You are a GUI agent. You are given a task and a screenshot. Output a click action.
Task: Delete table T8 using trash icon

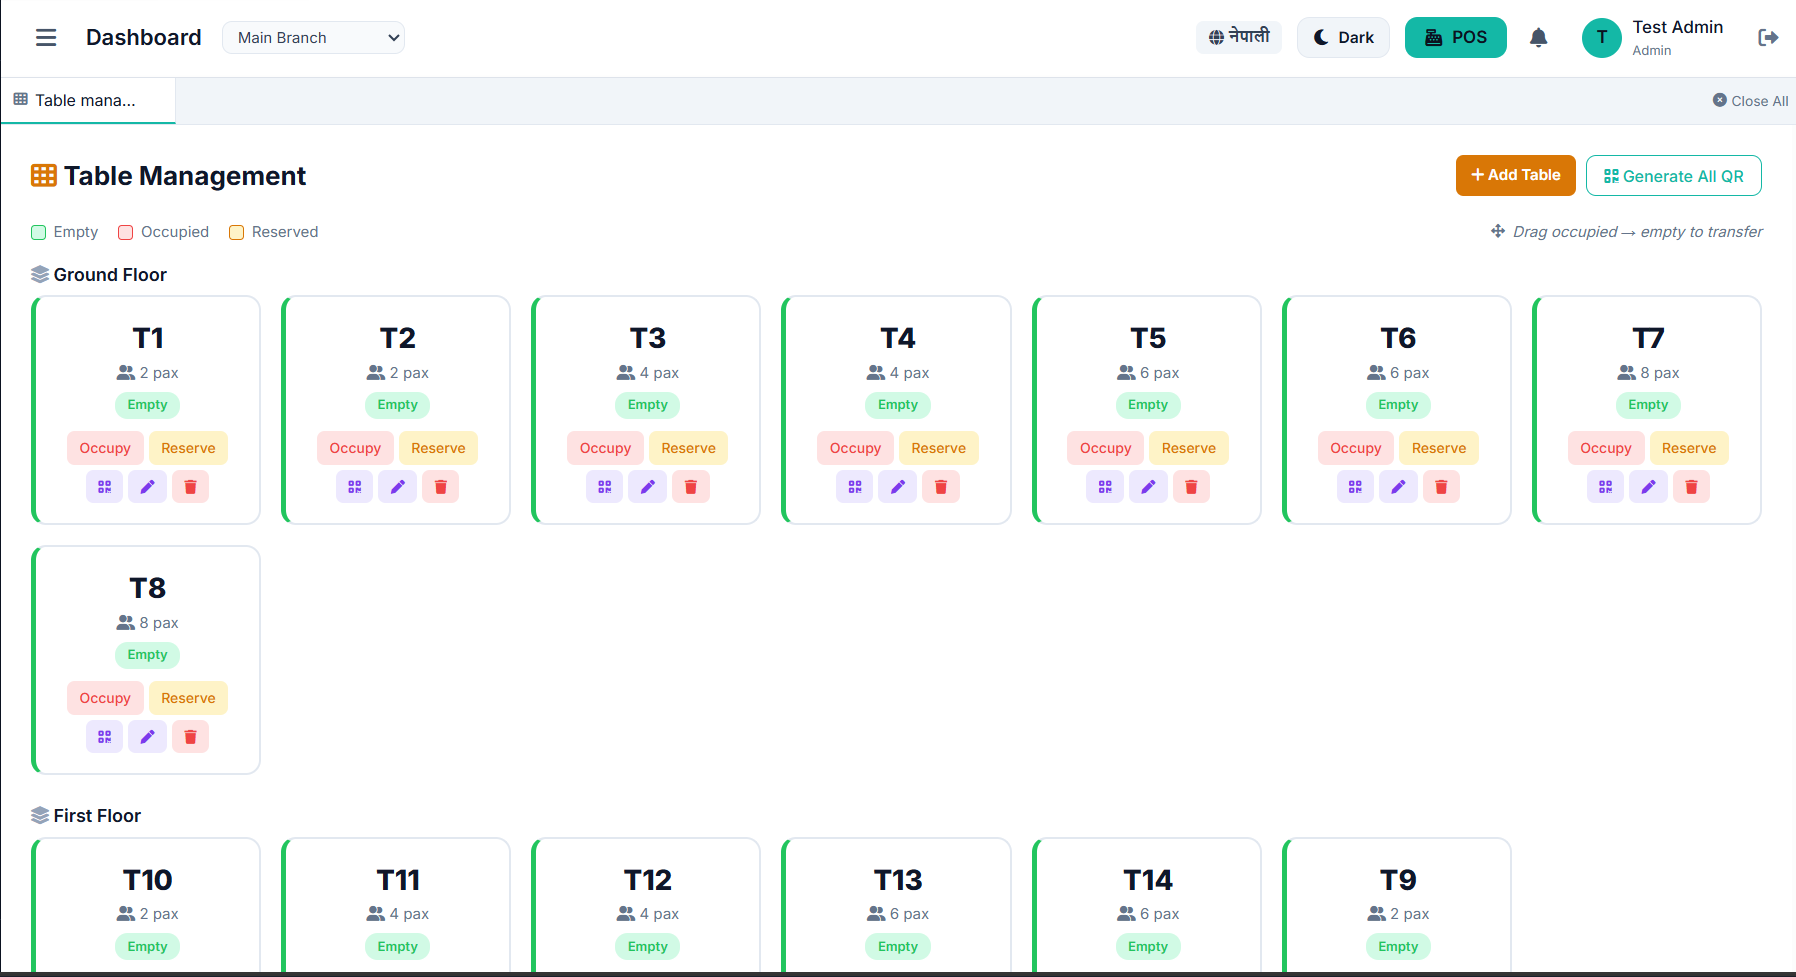(191, 737)
